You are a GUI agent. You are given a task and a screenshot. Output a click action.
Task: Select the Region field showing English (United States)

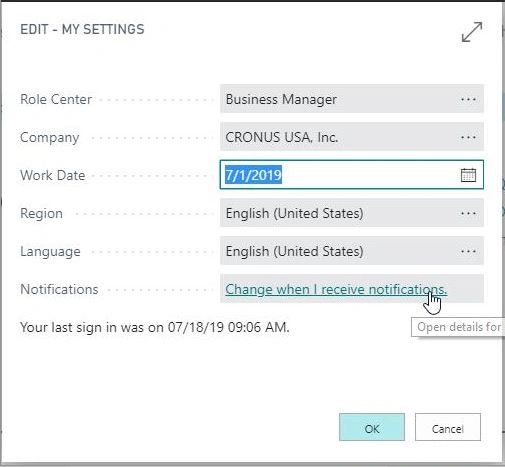point(352,213)
